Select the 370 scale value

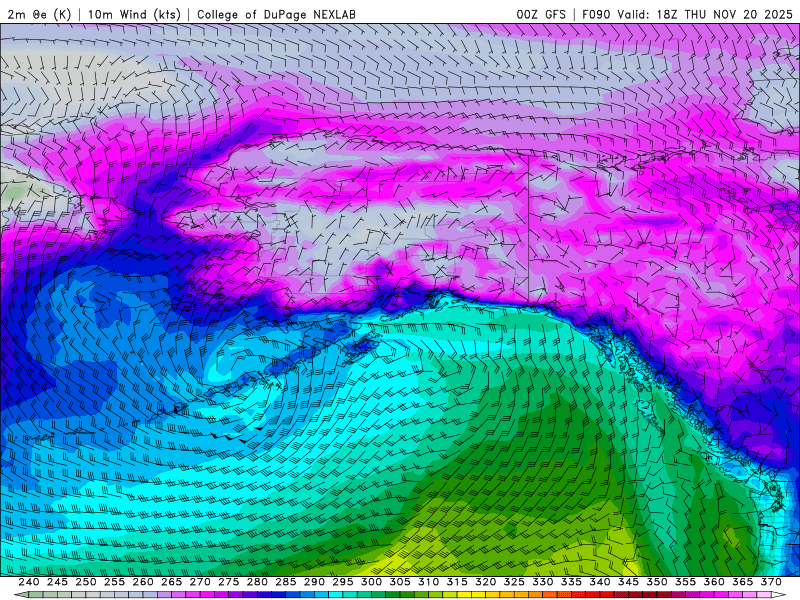[771, 582]
